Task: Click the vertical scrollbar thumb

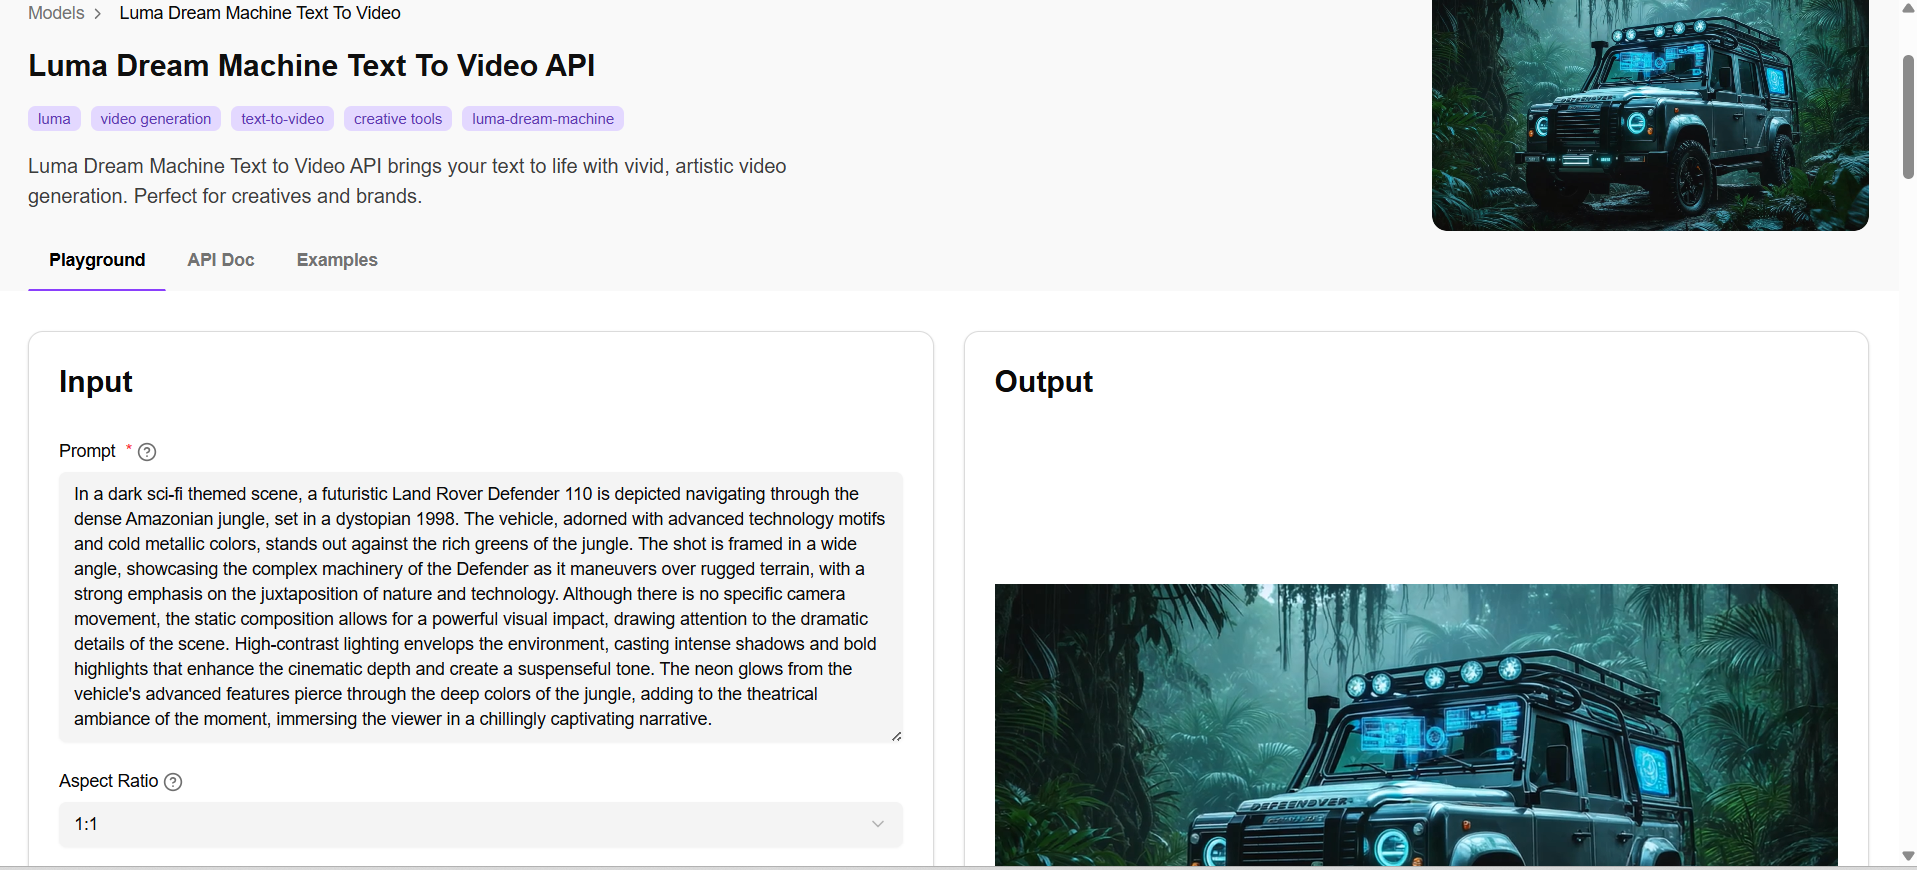Action: pyautogui.click(x=1907, y=117)
